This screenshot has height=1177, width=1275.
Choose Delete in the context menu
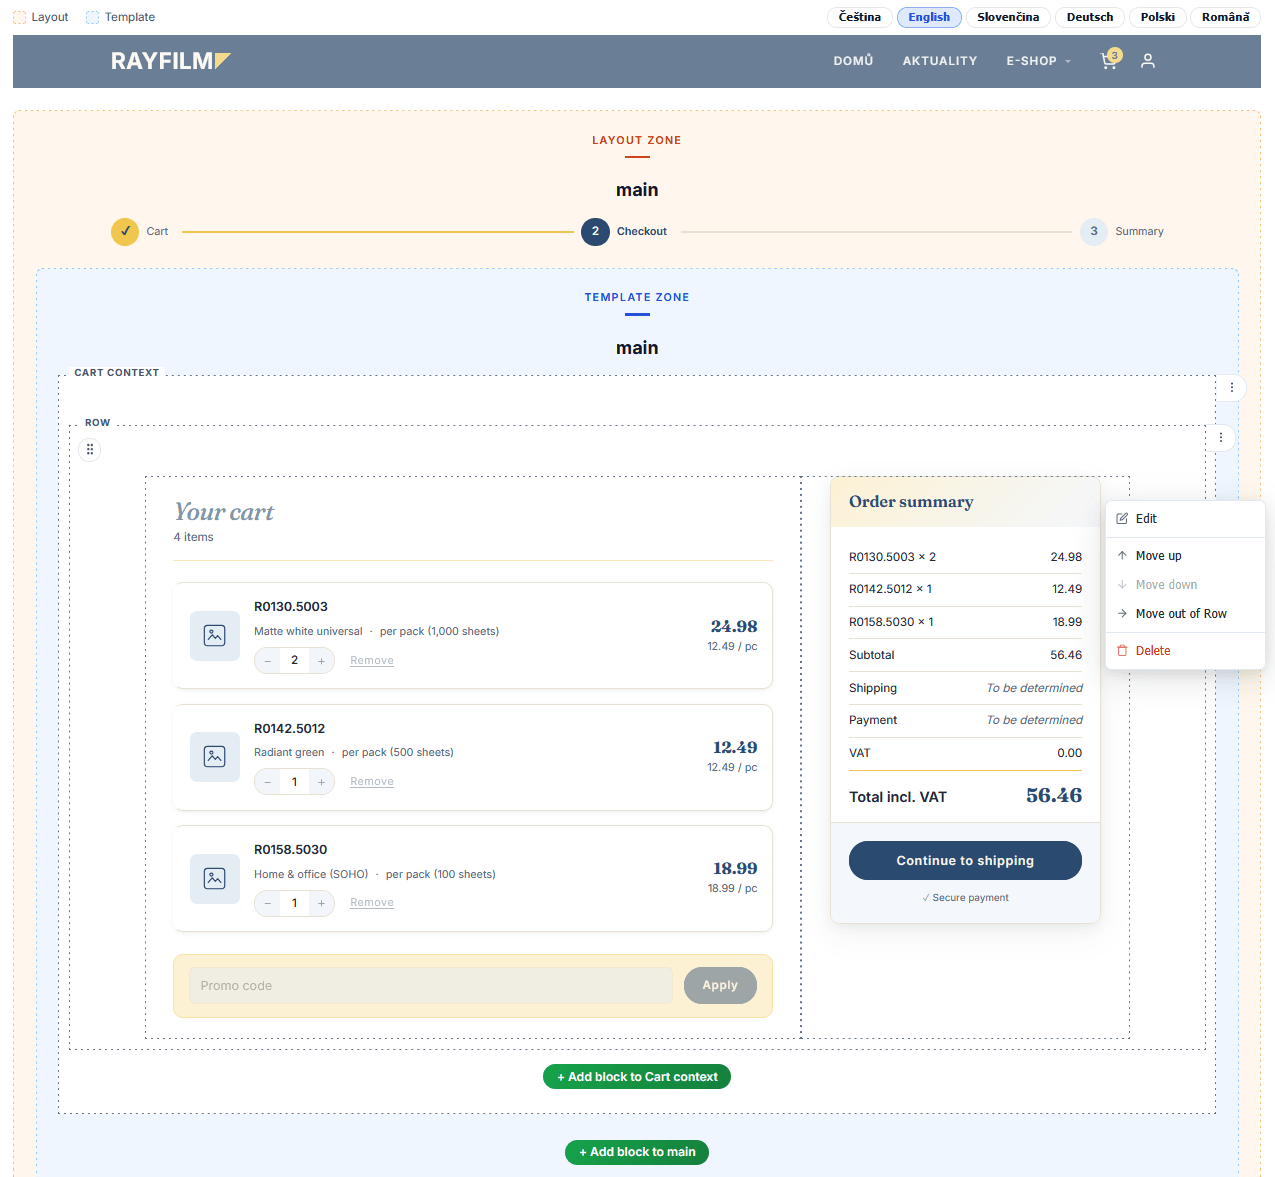click(x=1185, y=651)
